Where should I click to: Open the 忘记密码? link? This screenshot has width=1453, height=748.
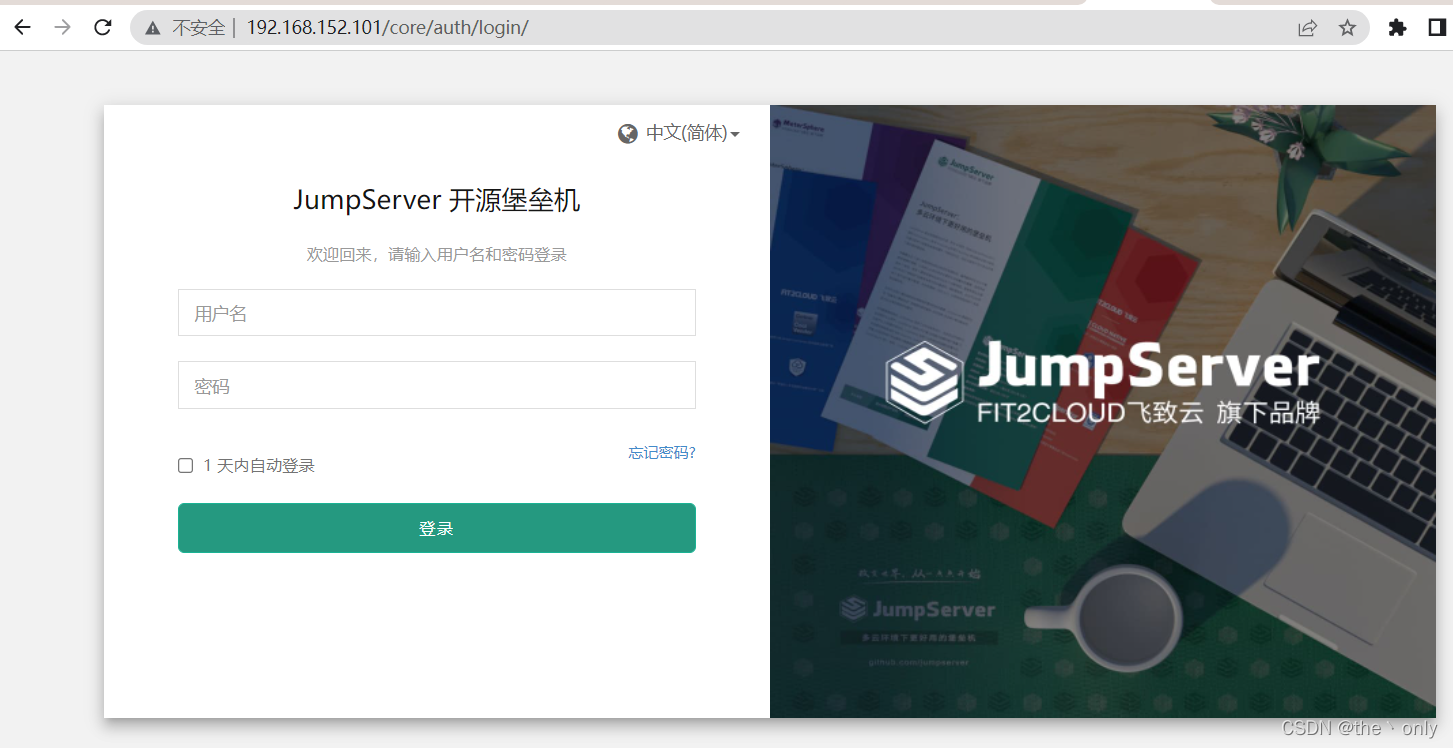point(662,453)
